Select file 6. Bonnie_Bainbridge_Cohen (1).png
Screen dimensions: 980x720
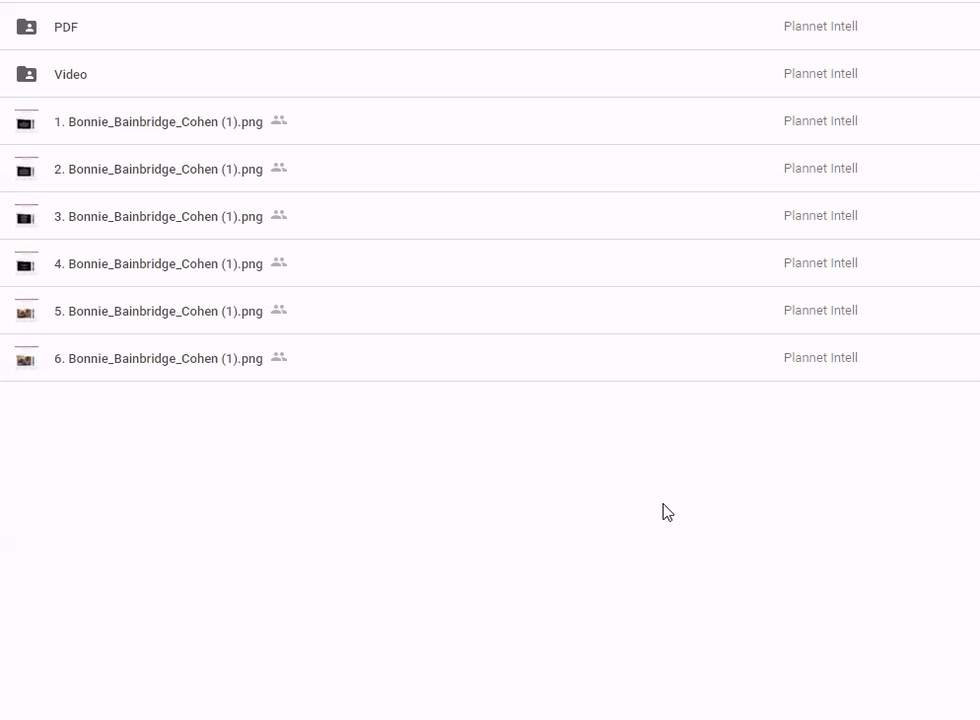point(158,358)
